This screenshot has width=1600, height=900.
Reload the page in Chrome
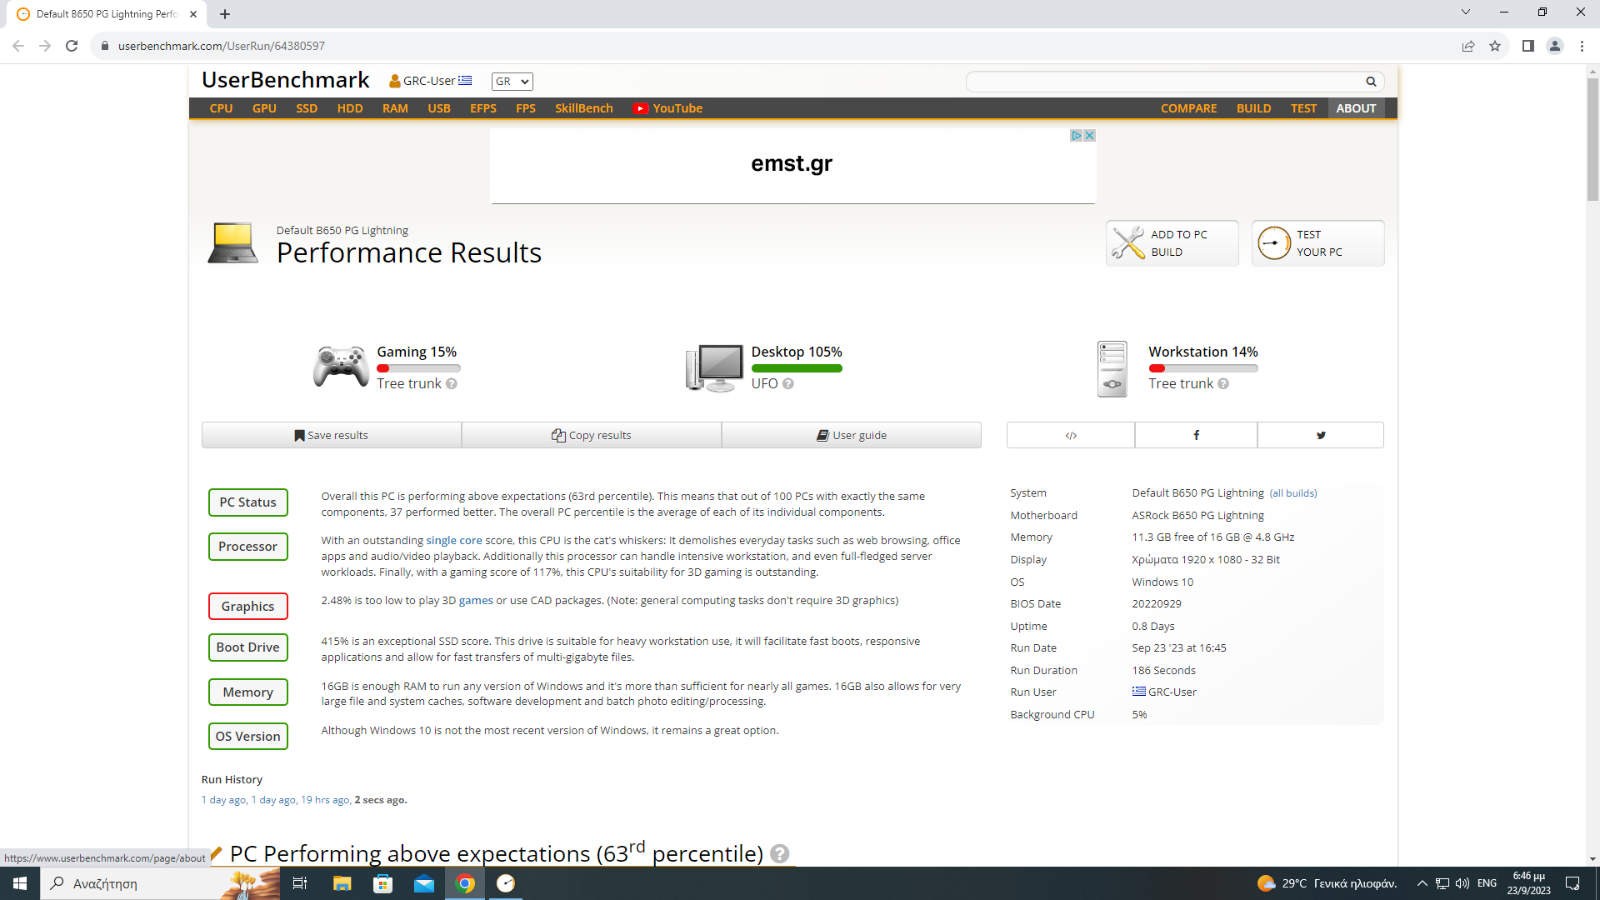72,46
